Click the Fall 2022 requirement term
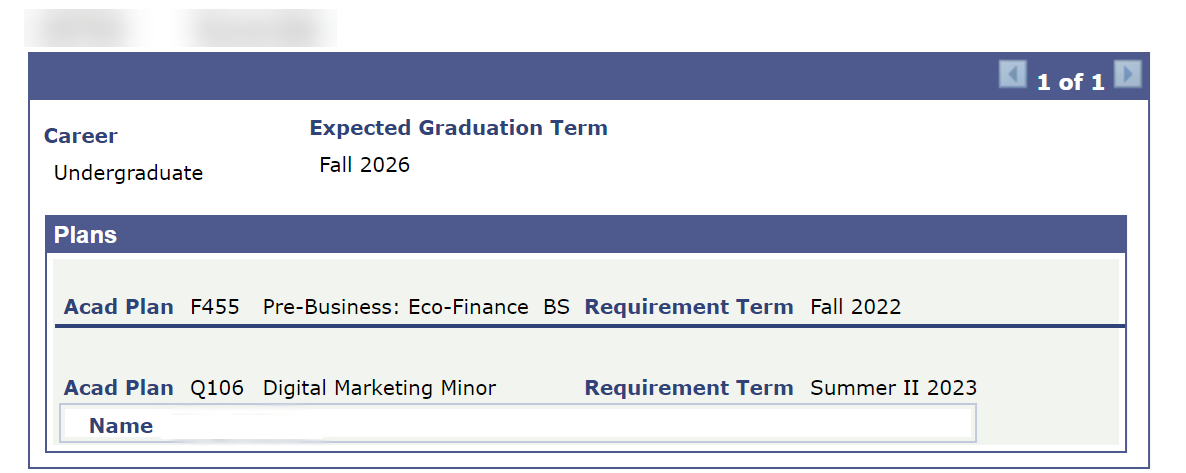Viewport: 1186px width, 473px height. pos(855,307)
